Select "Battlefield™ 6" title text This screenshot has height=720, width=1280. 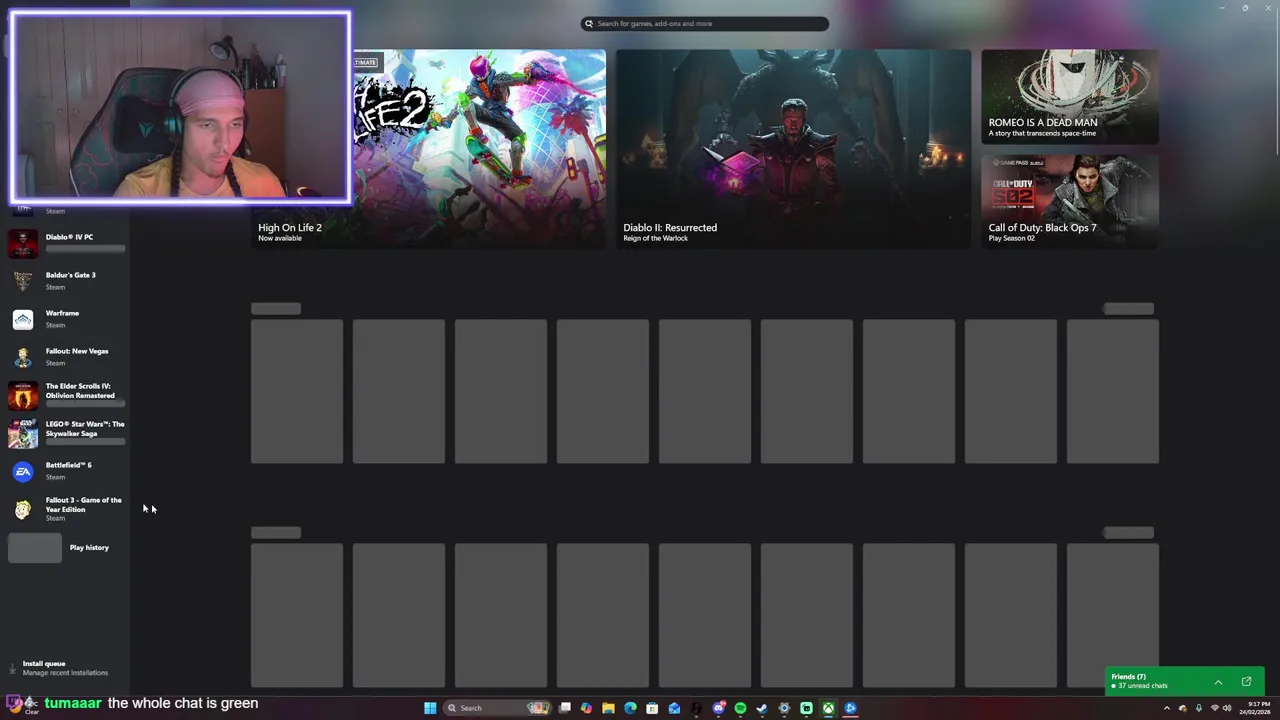pos(68,465)
